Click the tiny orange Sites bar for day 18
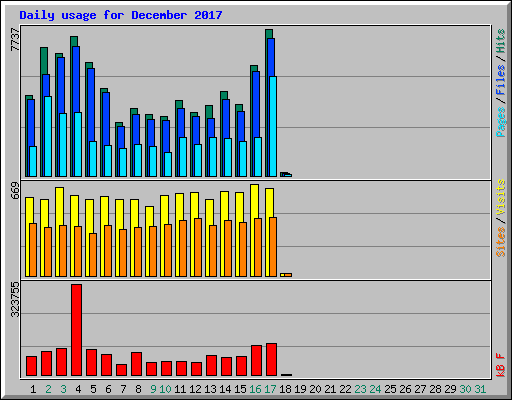 coord(288,275)
